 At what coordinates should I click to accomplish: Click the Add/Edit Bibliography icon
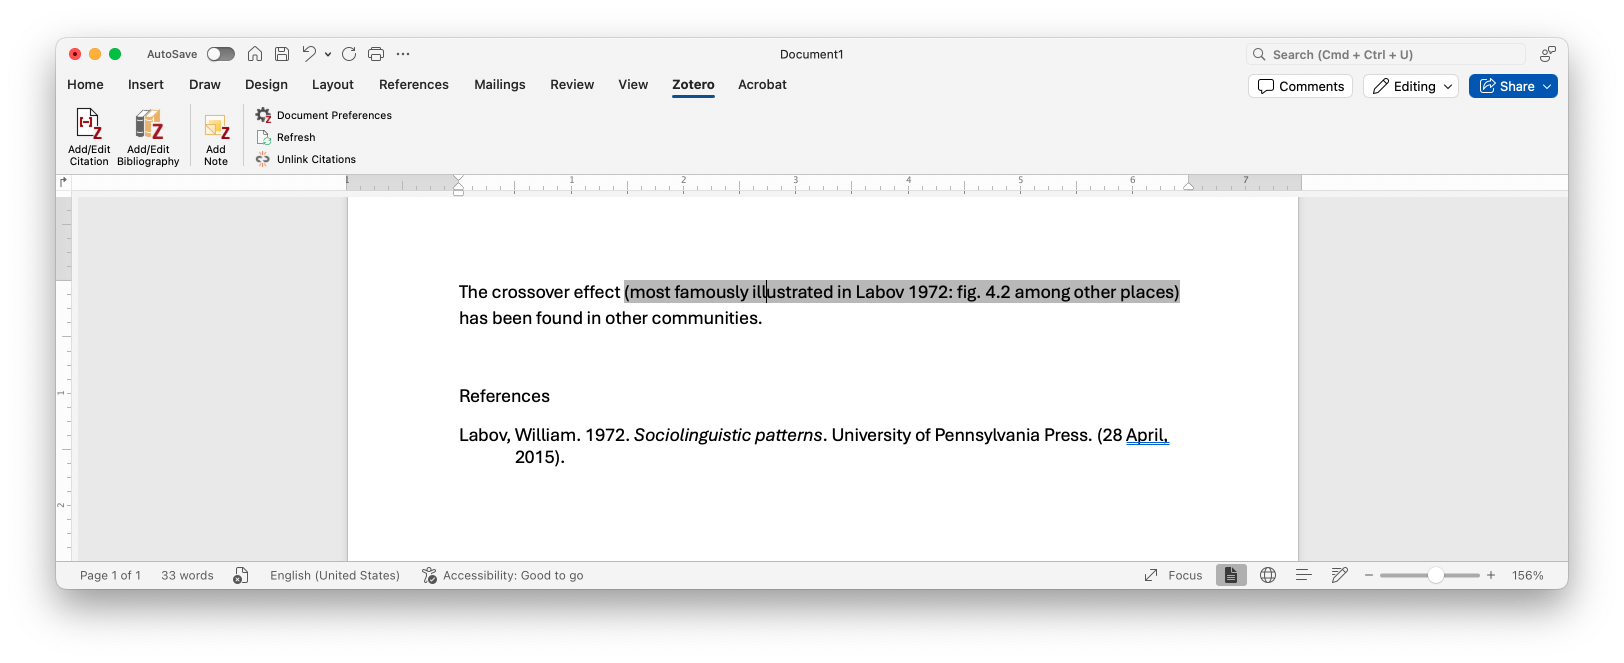(x=148, y=126)
